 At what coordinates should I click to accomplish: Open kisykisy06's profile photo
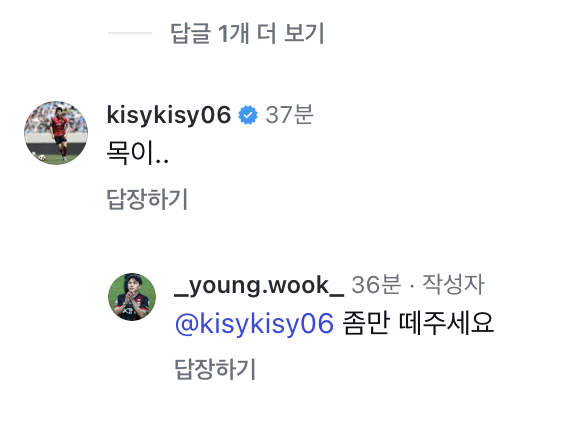point(56,133)
